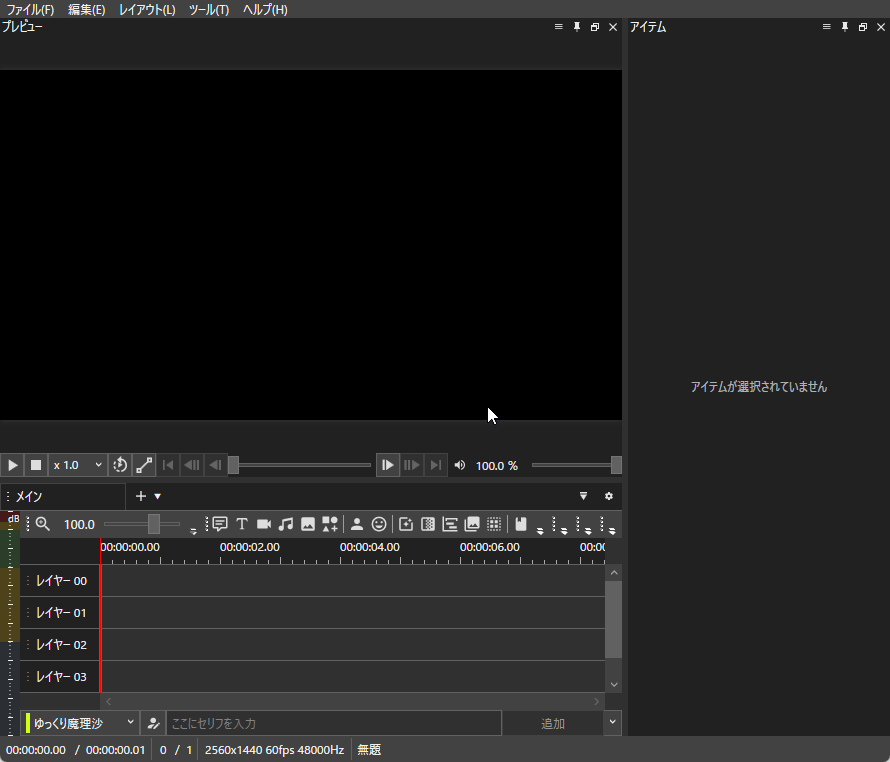
Task: Add a video item to the timeline
Action: coord(263,524)
